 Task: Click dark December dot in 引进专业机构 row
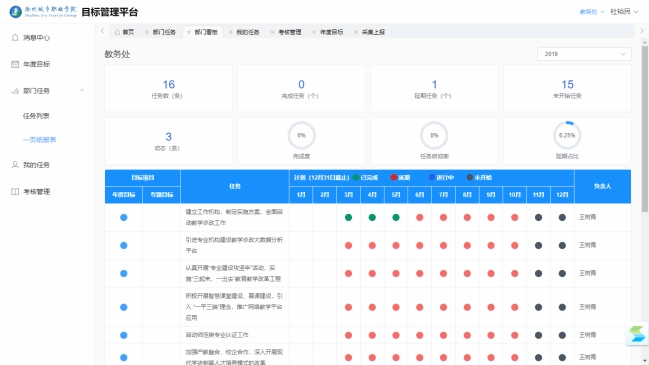click(x=562, y=245)
